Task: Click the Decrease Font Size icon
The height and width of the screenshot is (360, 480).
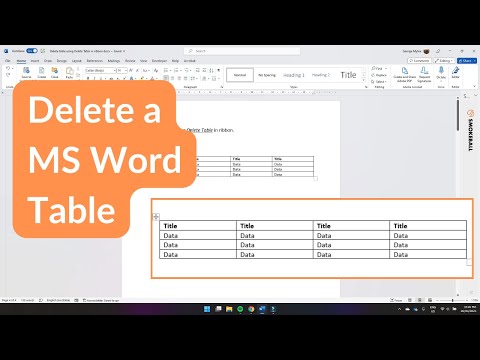Action: (137, 70)
